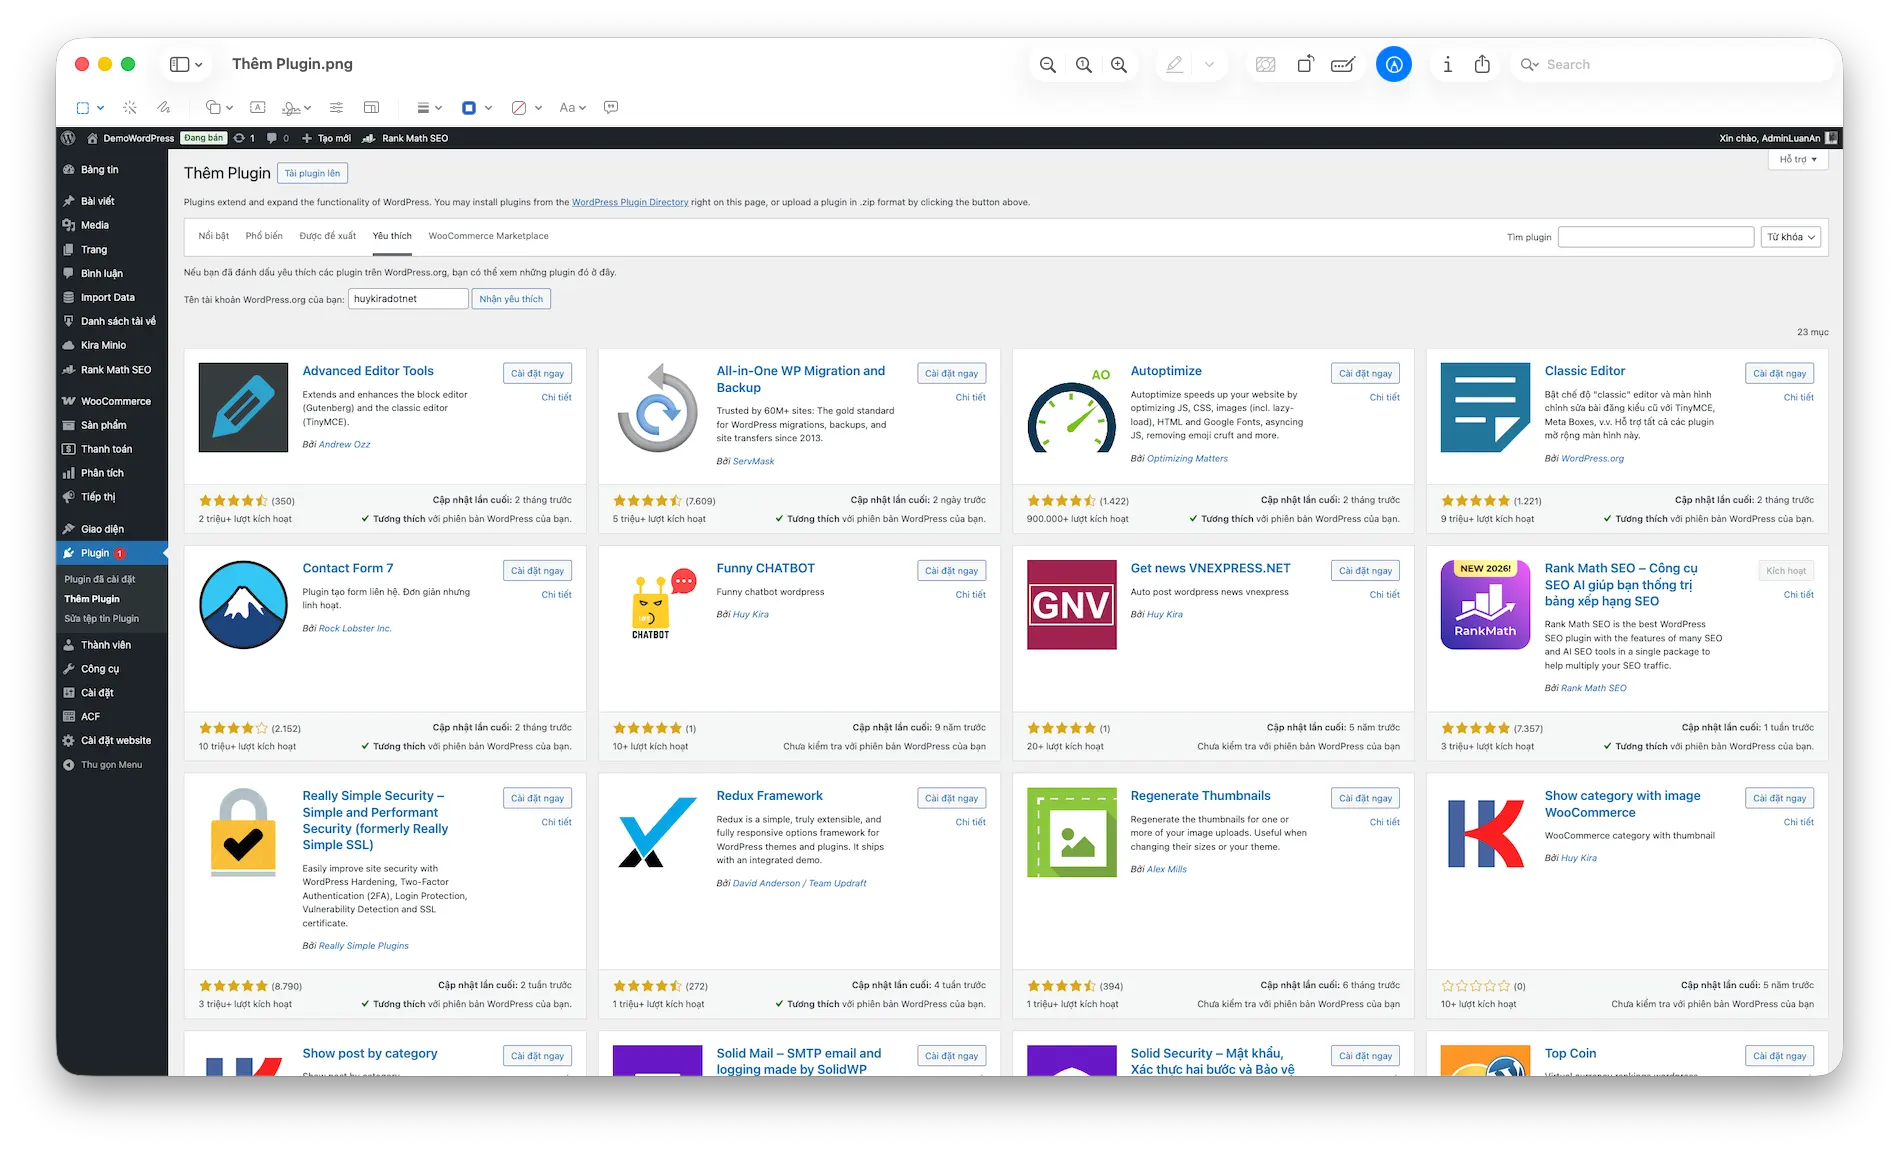Screen dimensions: 1899x1150
Task: Open the Share menu
Action: click(x=1482, y=63)
